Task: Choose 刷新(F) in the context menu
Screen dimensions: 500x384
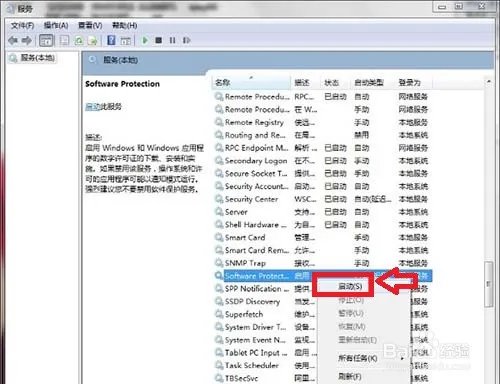Action: click(x=350, y=377)
